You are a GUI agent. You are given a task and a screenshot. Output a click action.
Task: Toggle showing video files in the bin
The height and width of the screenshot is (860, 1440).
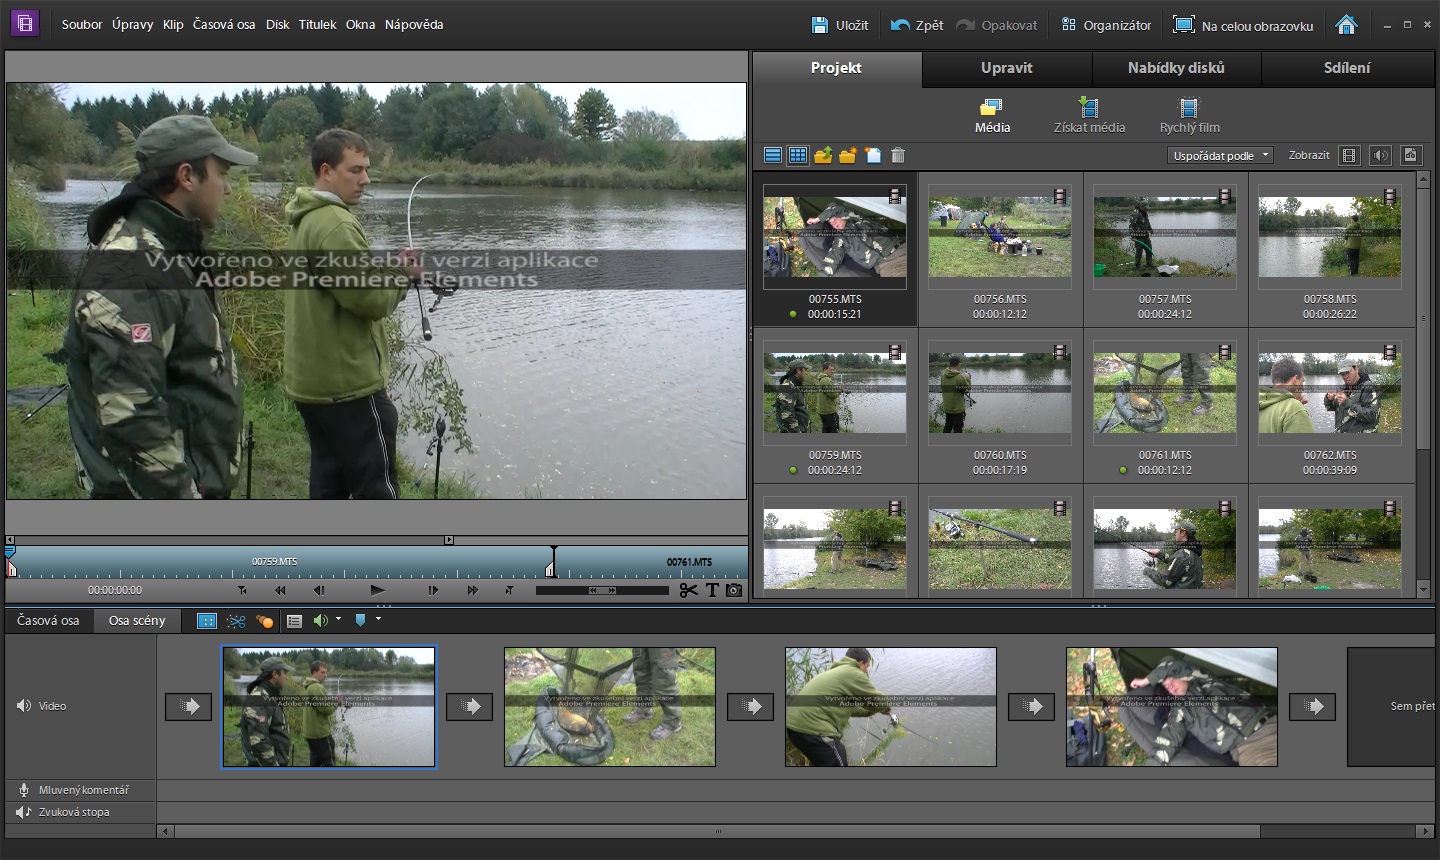point(1349,155)
